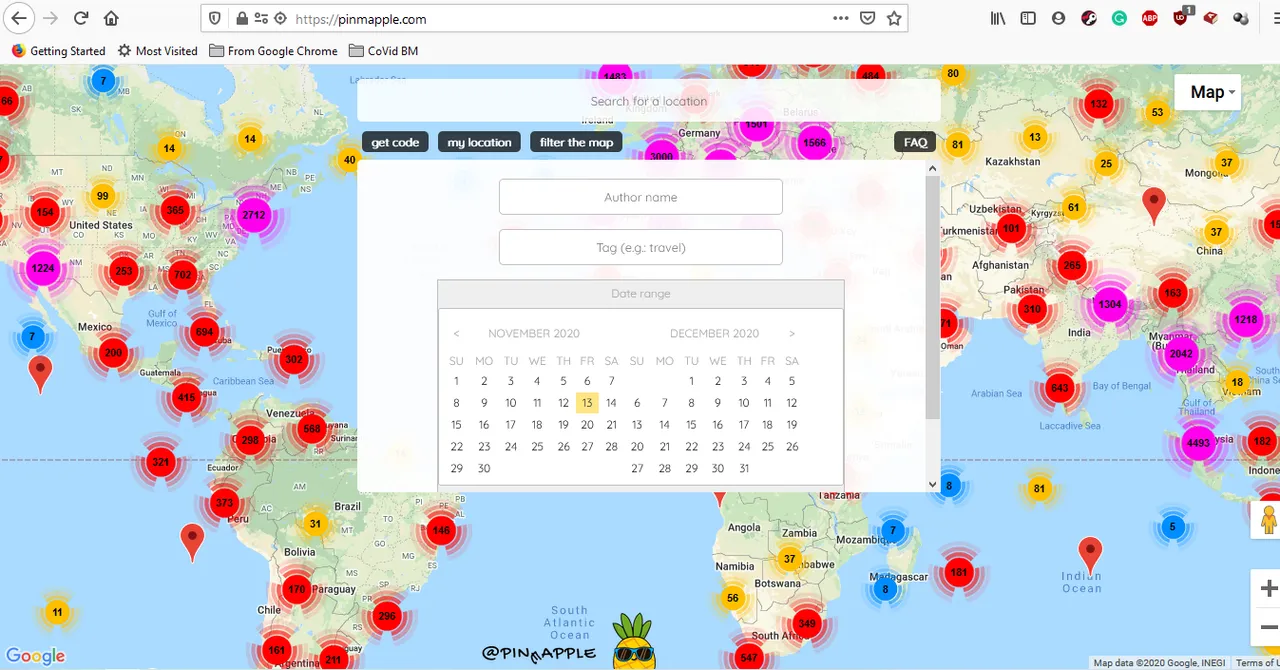Show the sidebar panel icon
1280x670 pixels.
pyautogui.click(x=1028, y=18)
